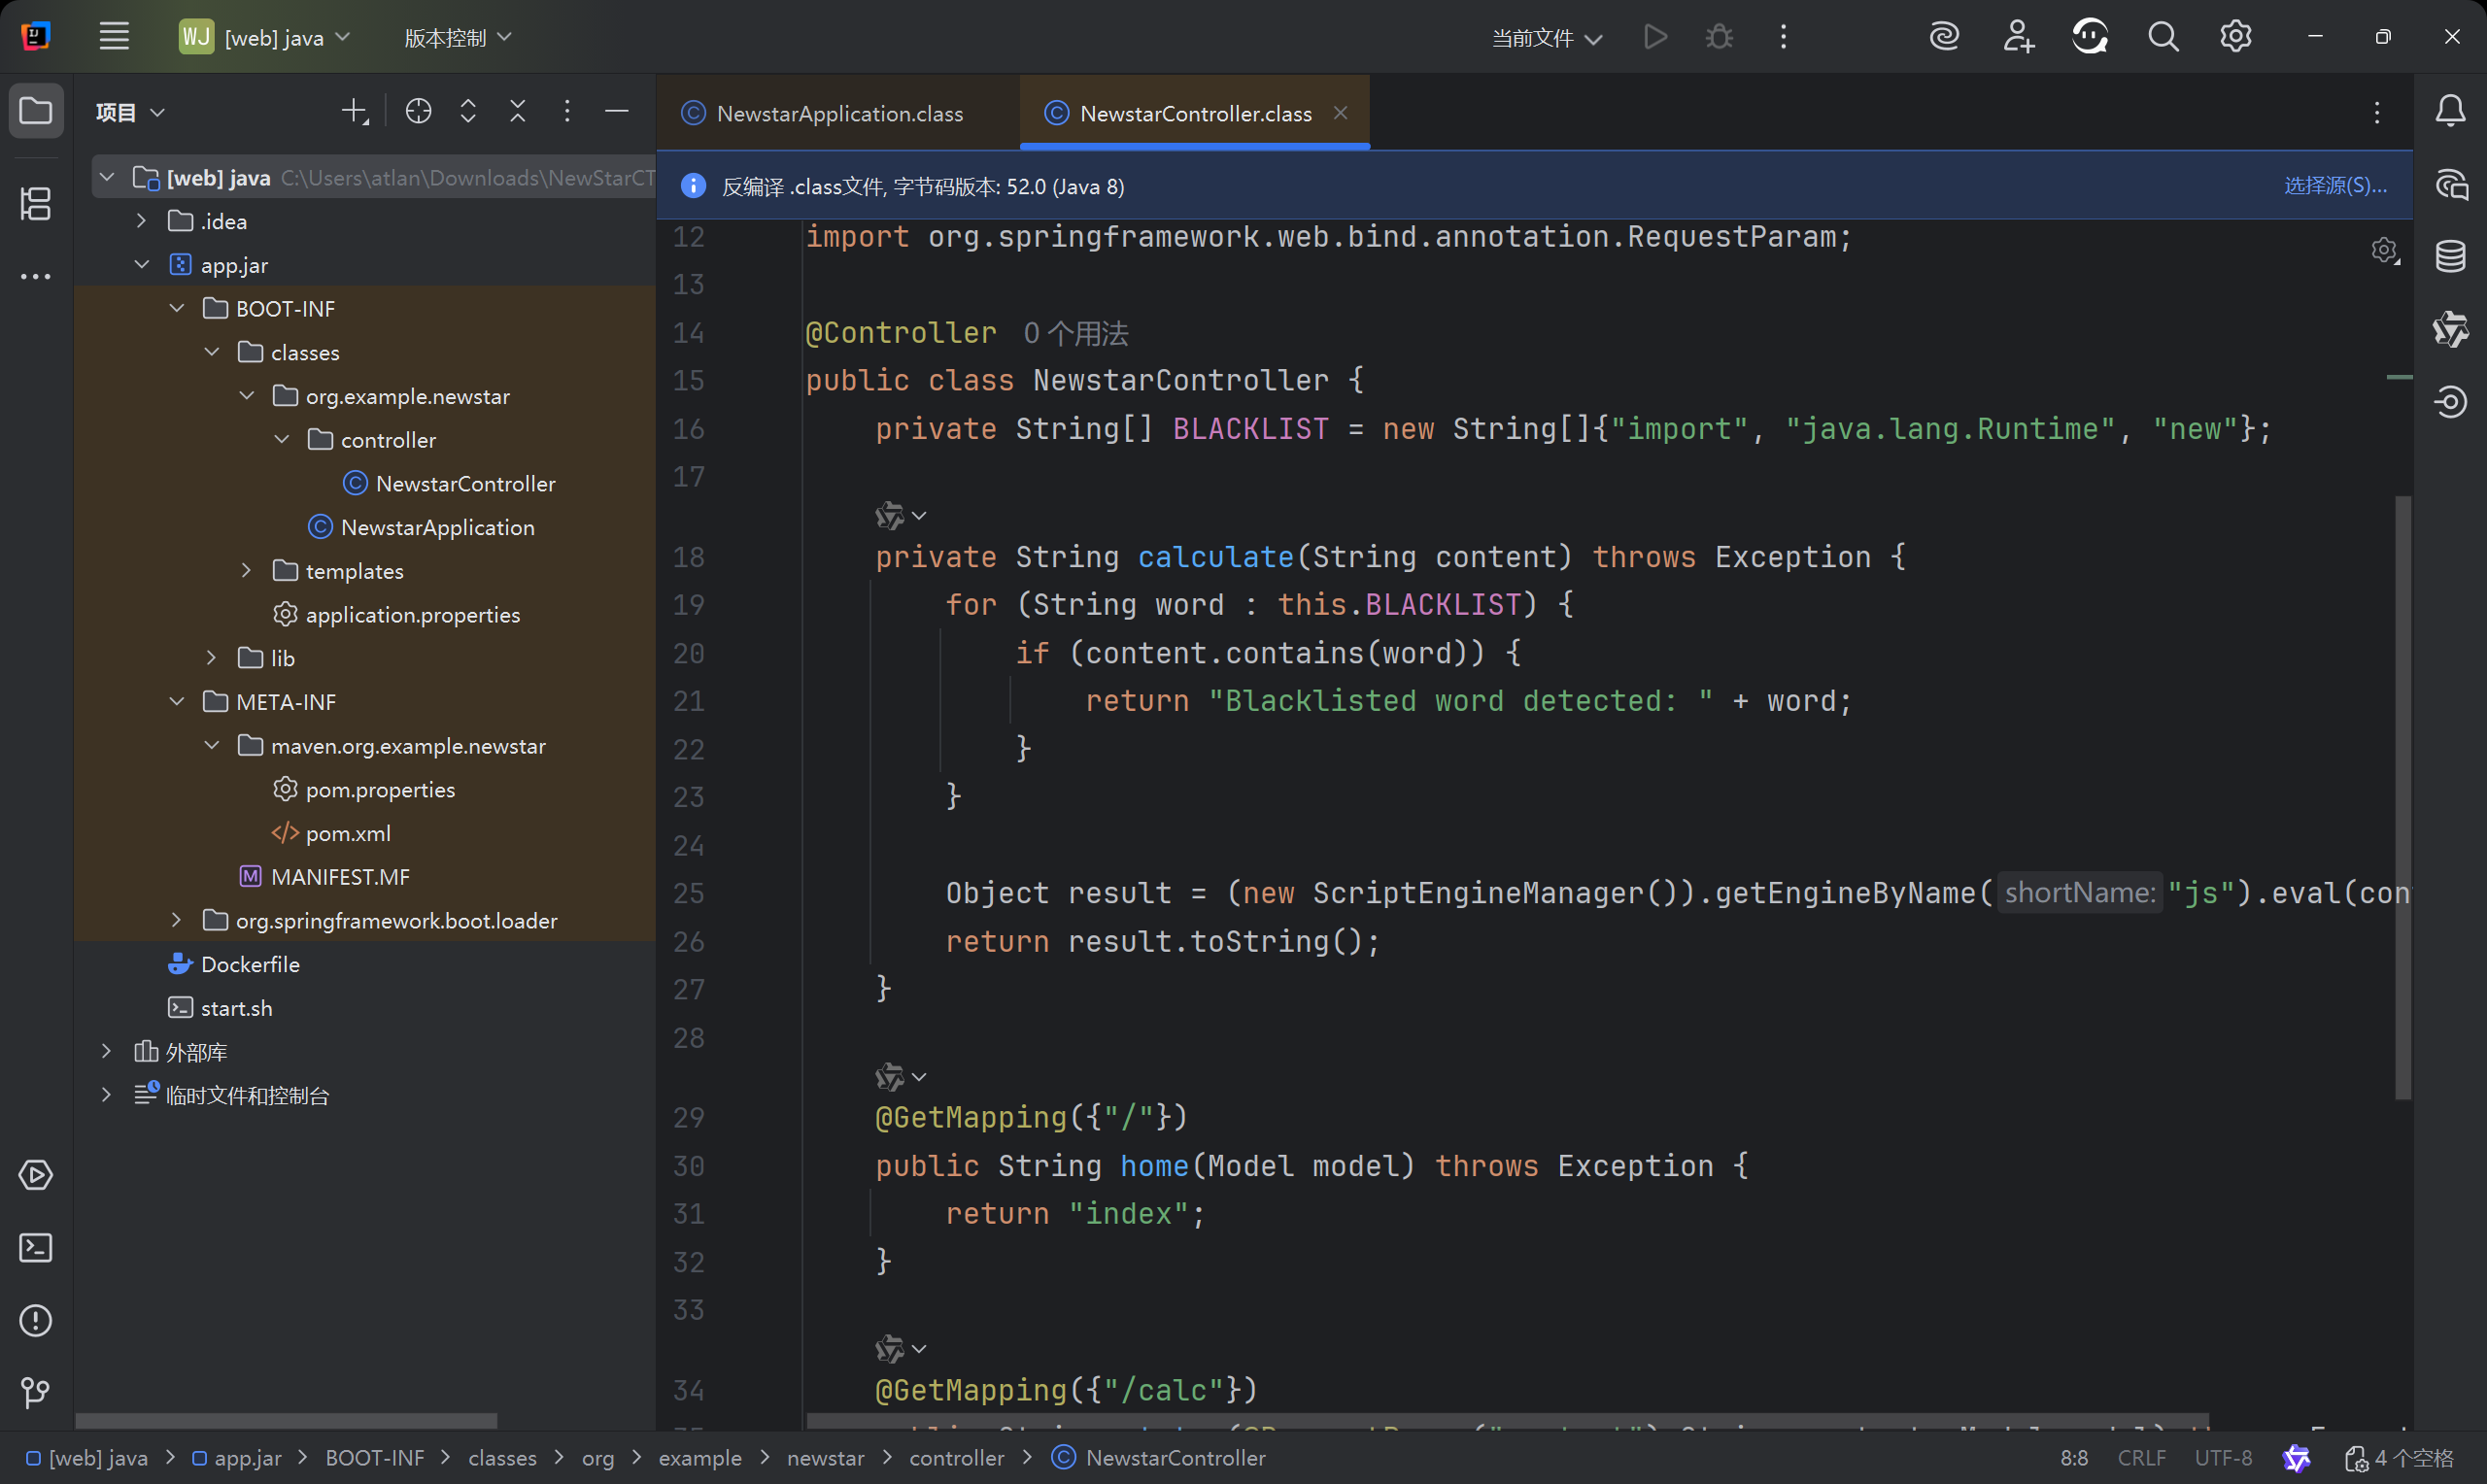This screenshot has height=1484, width=2487.
Task: Open the 当前文件 run configuration dropdown
Action: click(x=1547, y=38)
